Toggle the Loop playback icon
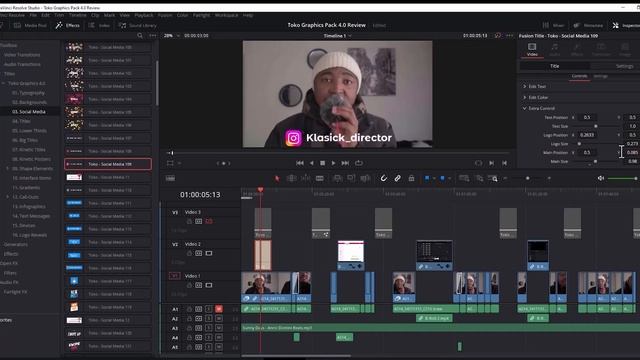This screenshot has width=640, height=360. (359, 163)
